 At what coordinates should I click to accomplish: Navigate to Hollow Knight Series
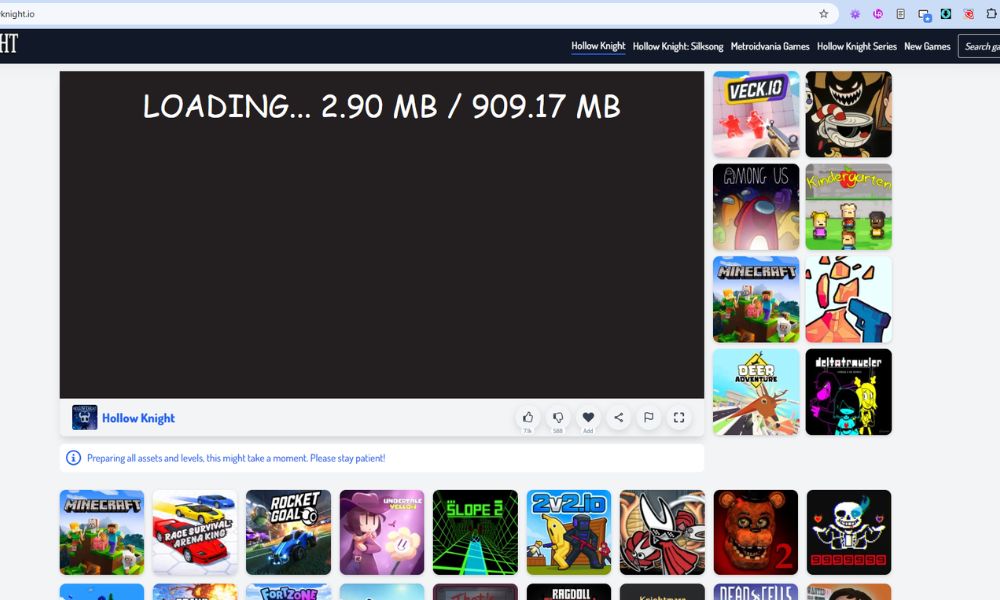point(857,46)
